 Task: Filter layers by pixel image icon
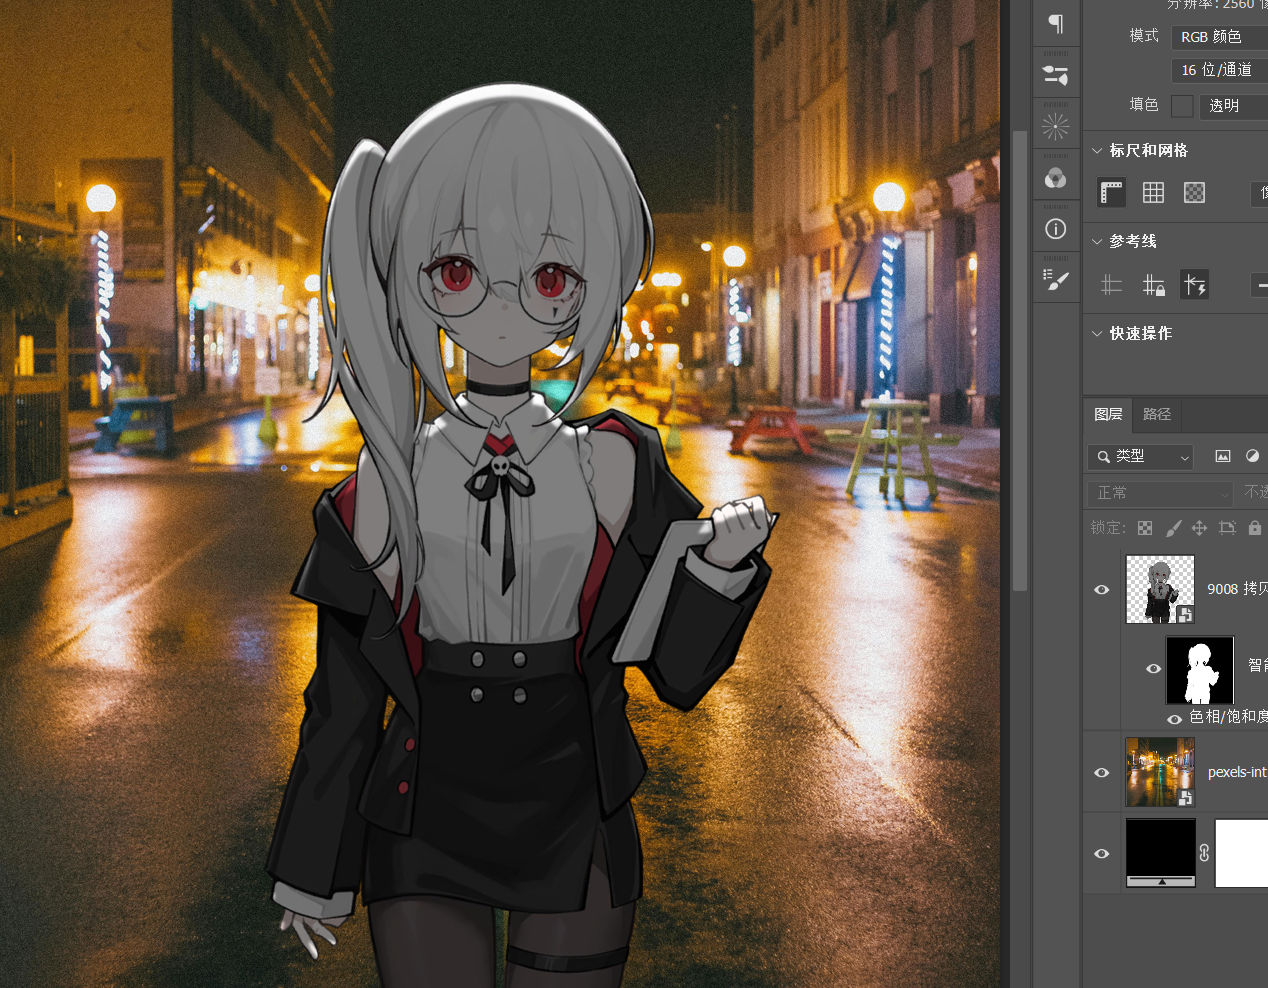(1222, 456)
